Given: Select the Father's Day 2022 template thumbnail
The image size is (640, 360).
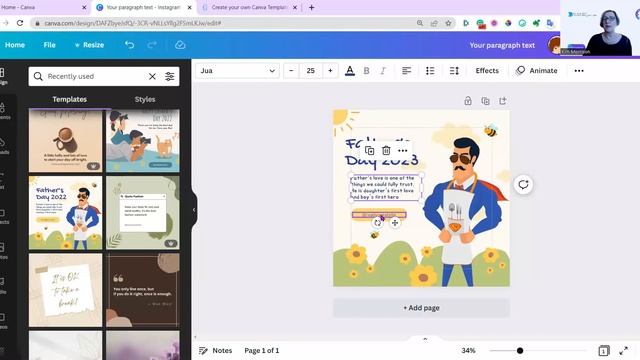Looking at the screenshot, I should click(x=65, y=213).
